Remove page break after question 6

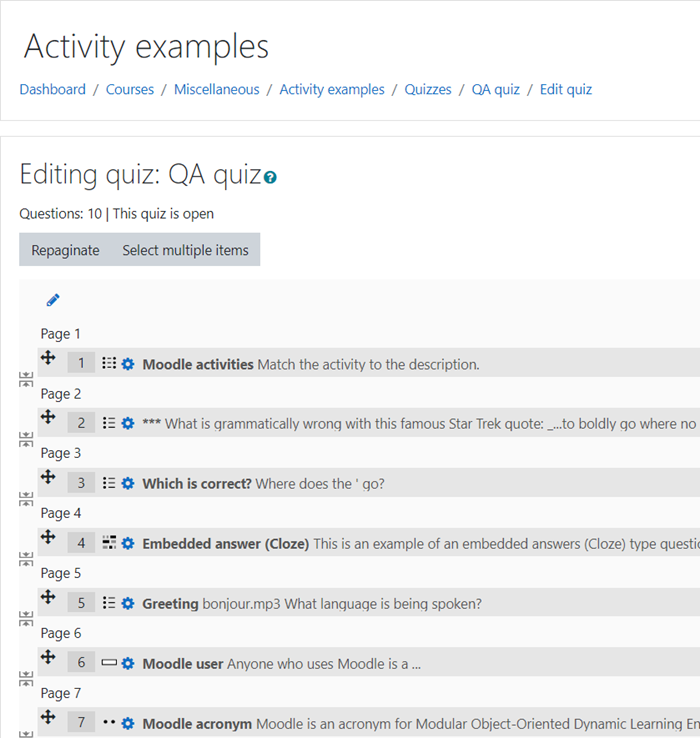click(26, 679)
